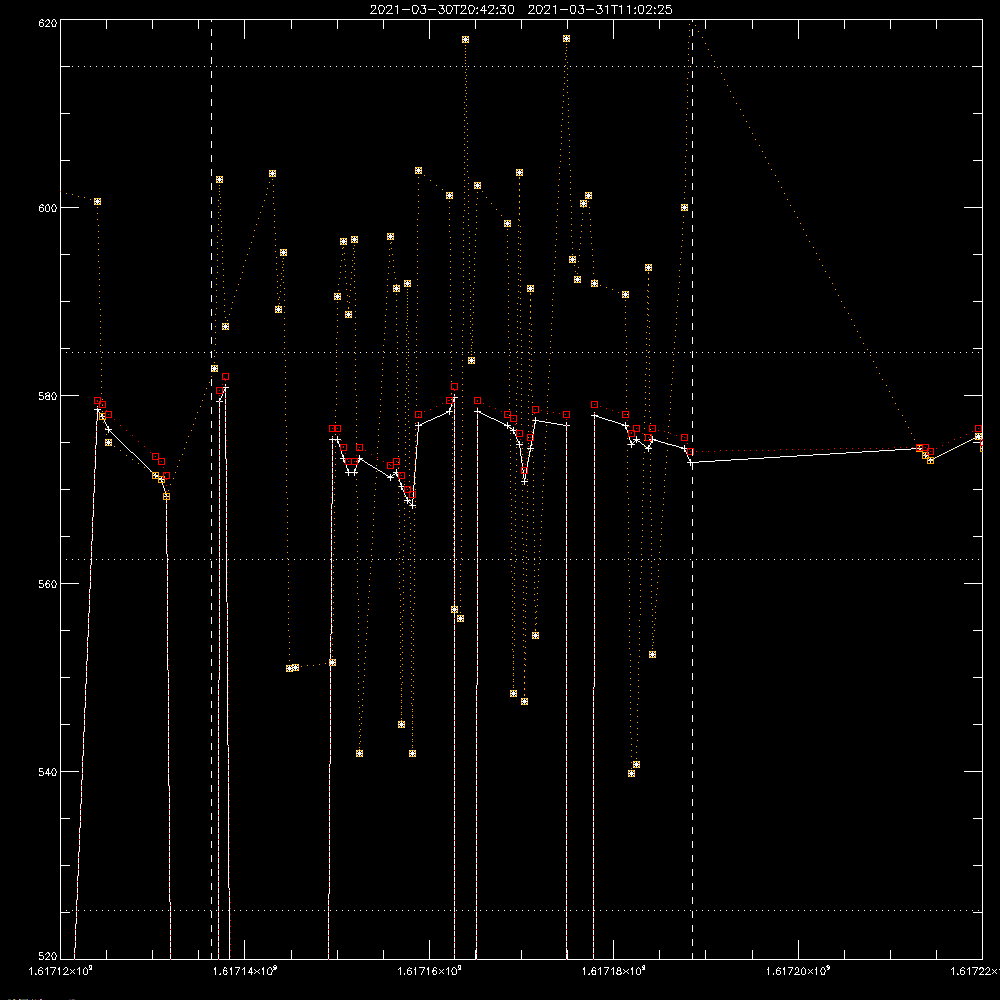This screenshot has height=1000, width=1000.
Task: Click the x-axis label 1.61712×10⁹
Action: coord(61,971)
